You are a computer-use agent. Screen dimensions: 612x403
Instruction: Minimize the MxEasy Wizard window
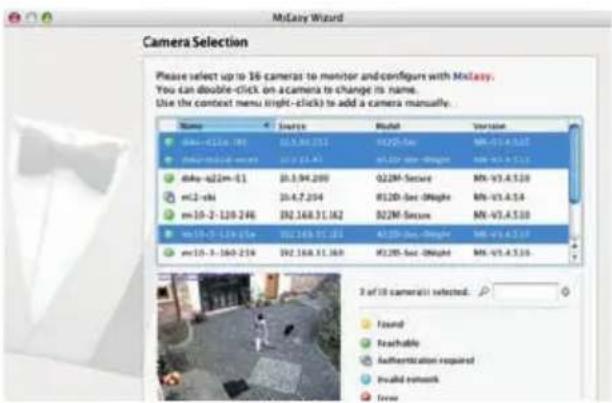(x=31, y=18)
